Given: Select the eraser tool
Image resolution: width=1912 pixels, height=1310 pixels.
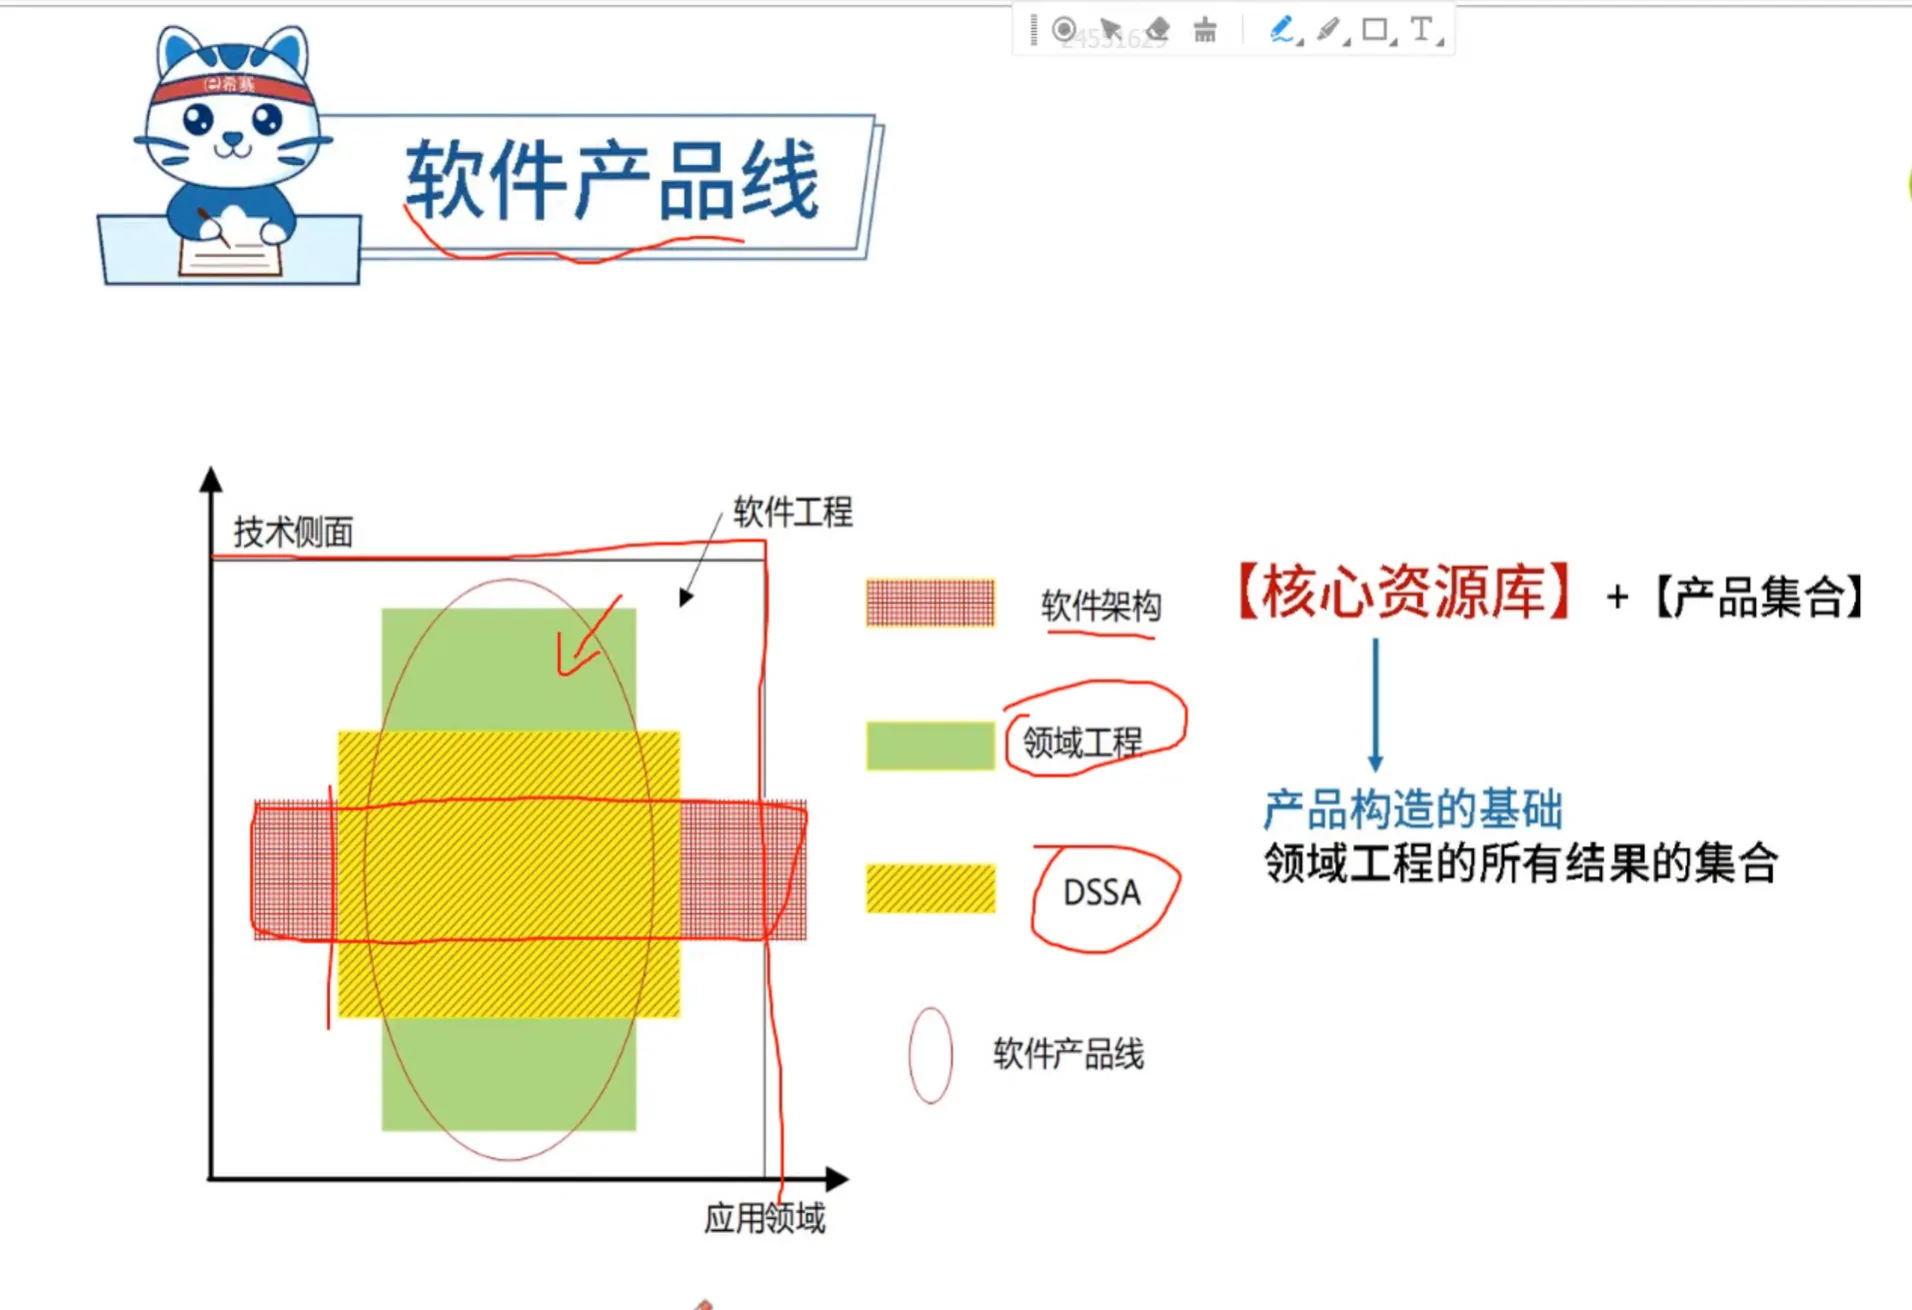Looking at the screenshot, I should 1157,30.
